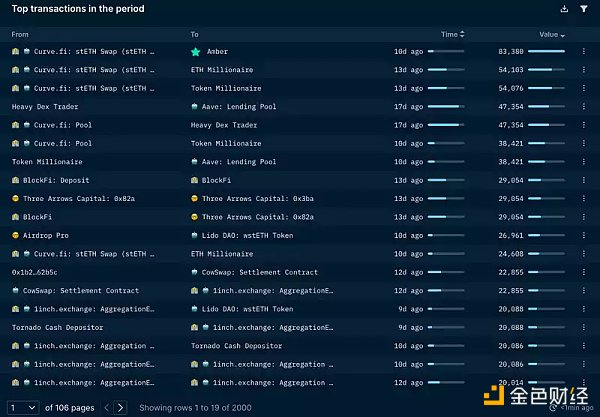
Task: Open the page number dropdown
Action: click(x=22, y=407)
